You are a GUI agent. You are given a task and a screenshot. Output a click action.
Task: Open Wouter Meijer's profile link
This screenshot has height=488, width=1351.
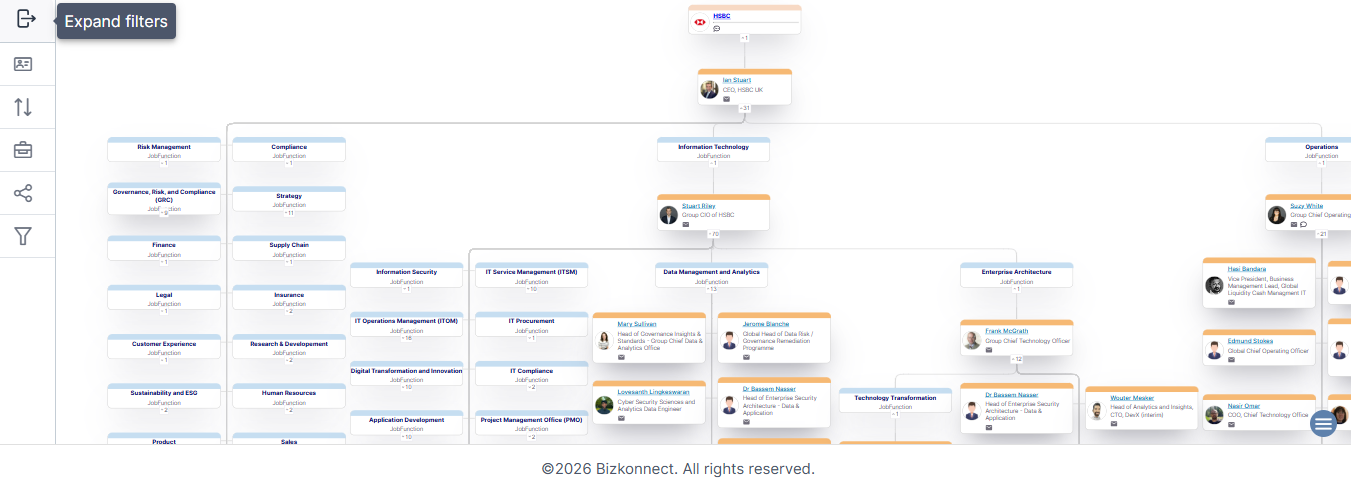(1132, 398)
